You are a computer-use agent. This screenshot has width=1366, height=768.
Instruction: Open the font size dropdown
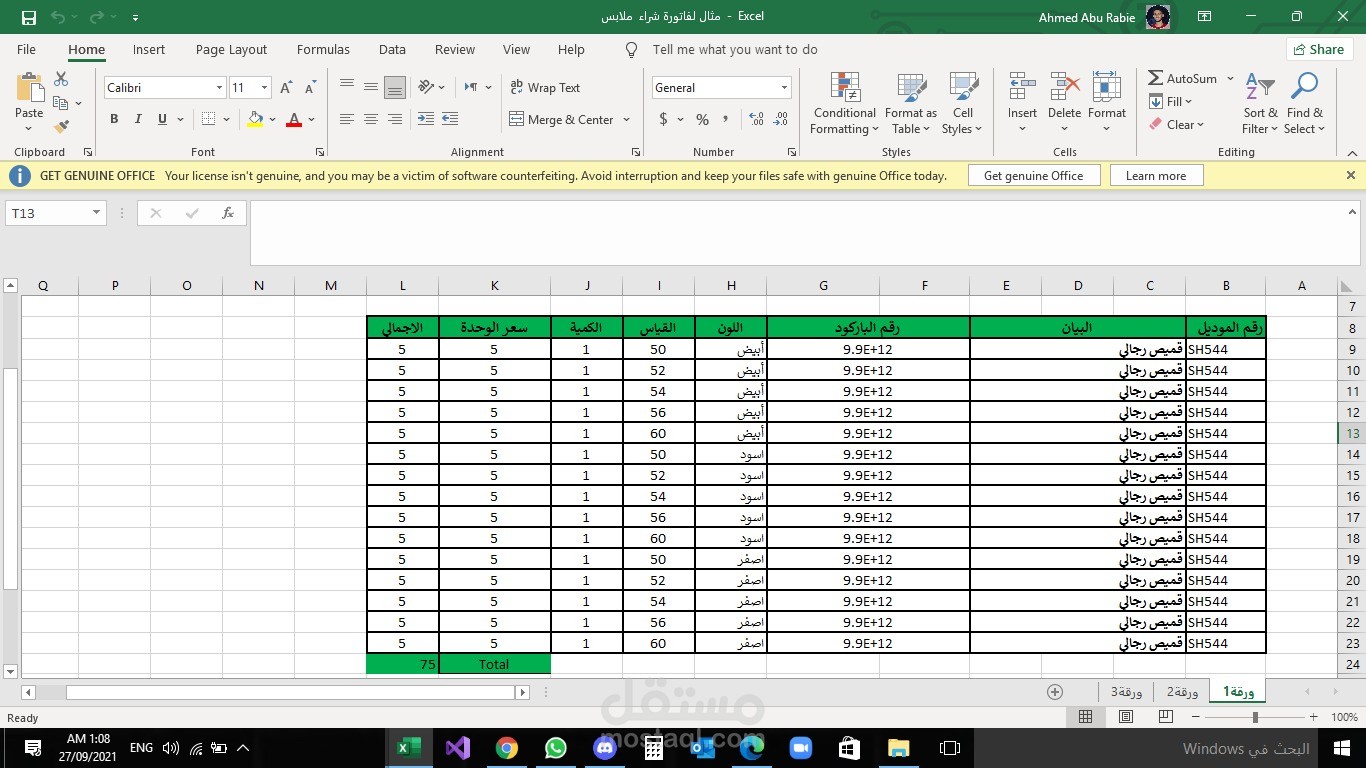263,88
